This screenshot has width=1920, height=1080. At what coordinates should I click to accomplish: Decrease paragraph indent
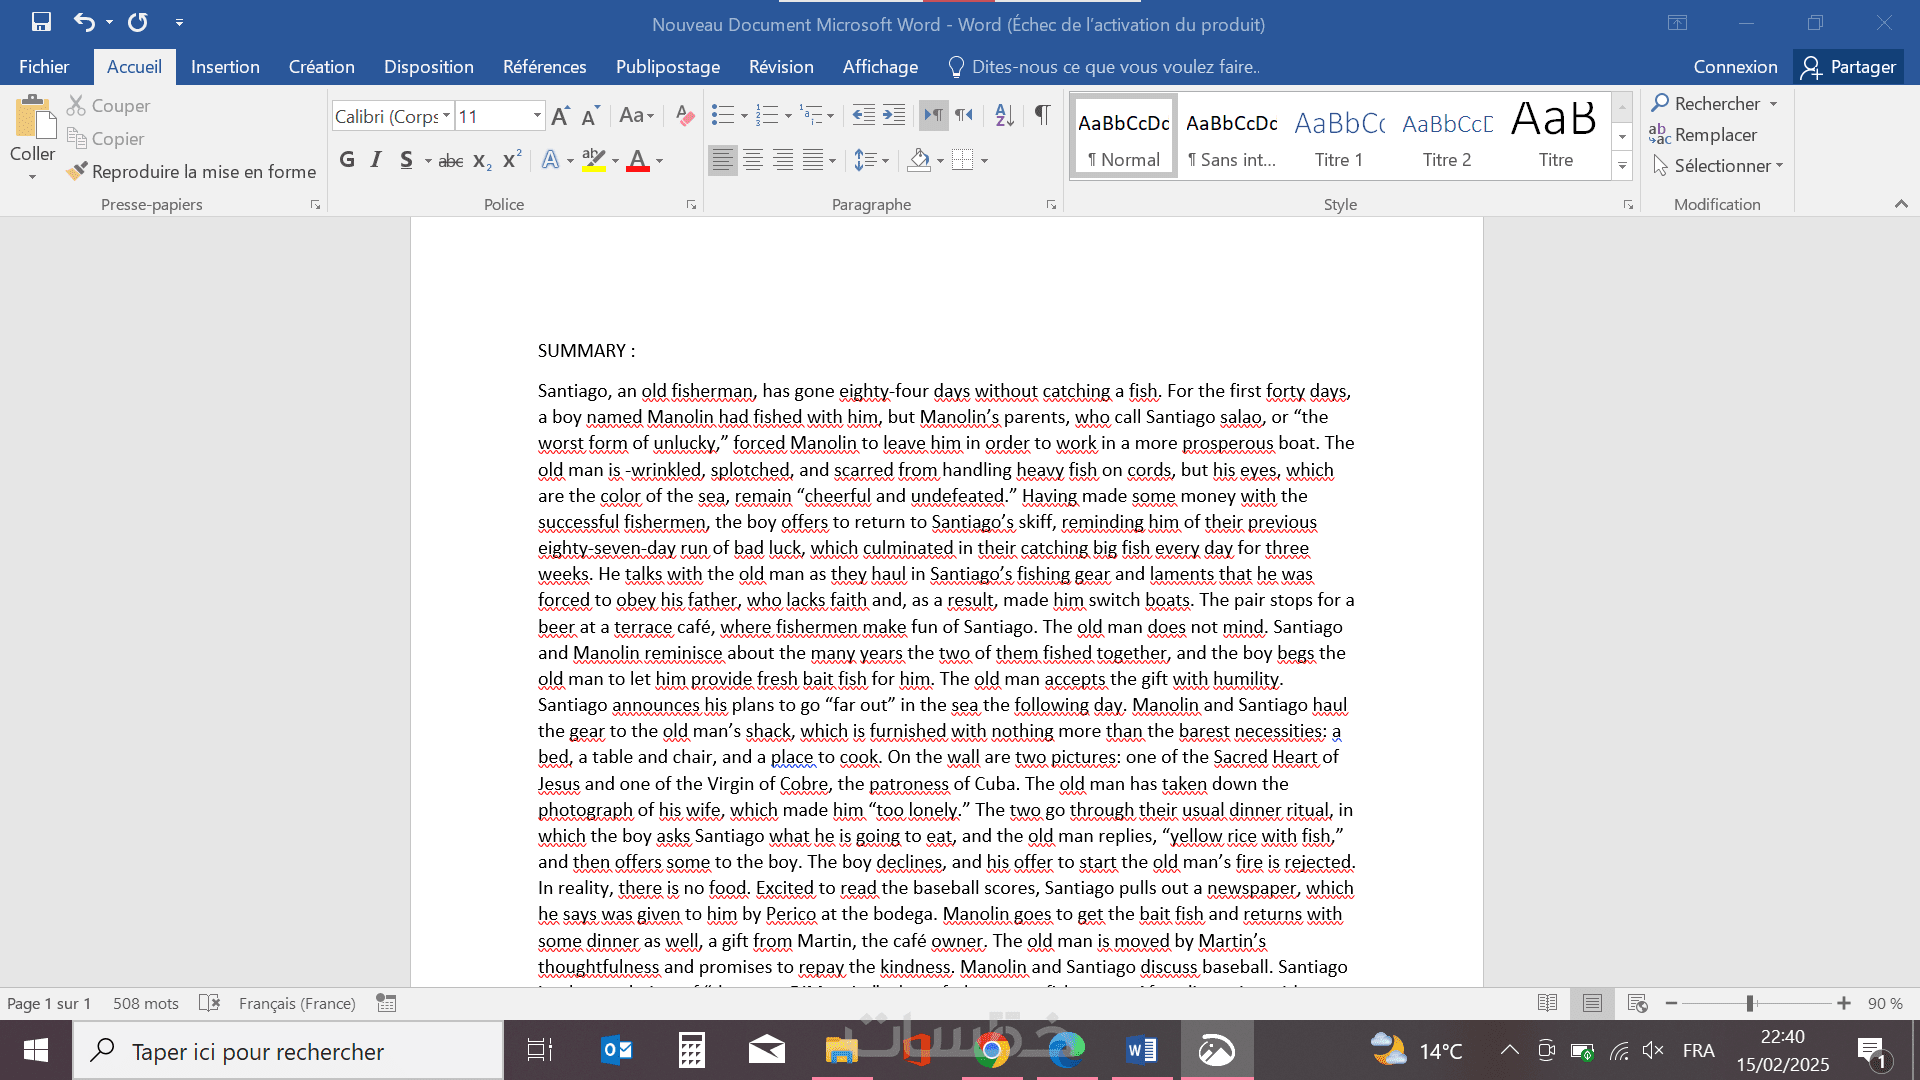(x=863, y=116)
